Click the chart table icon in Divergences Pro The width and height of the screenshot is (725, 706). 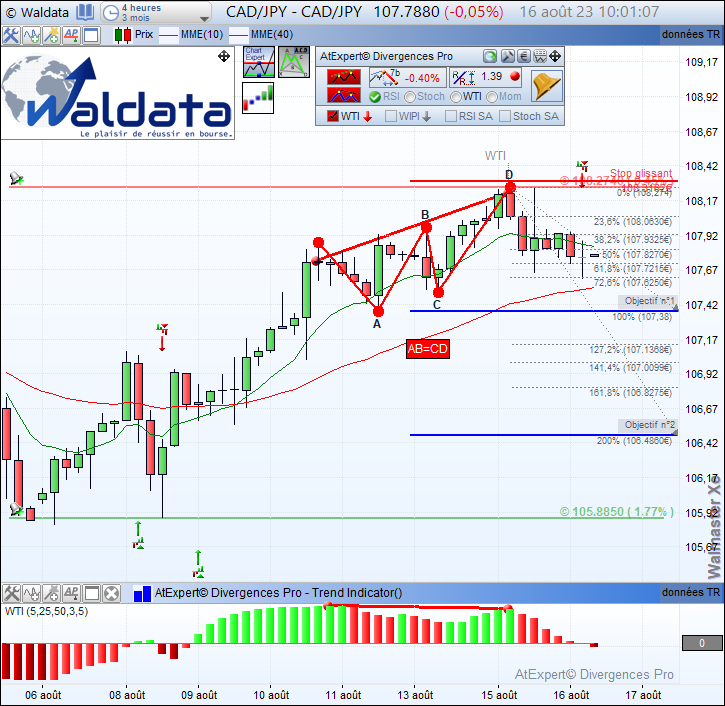tap(540, 56)
